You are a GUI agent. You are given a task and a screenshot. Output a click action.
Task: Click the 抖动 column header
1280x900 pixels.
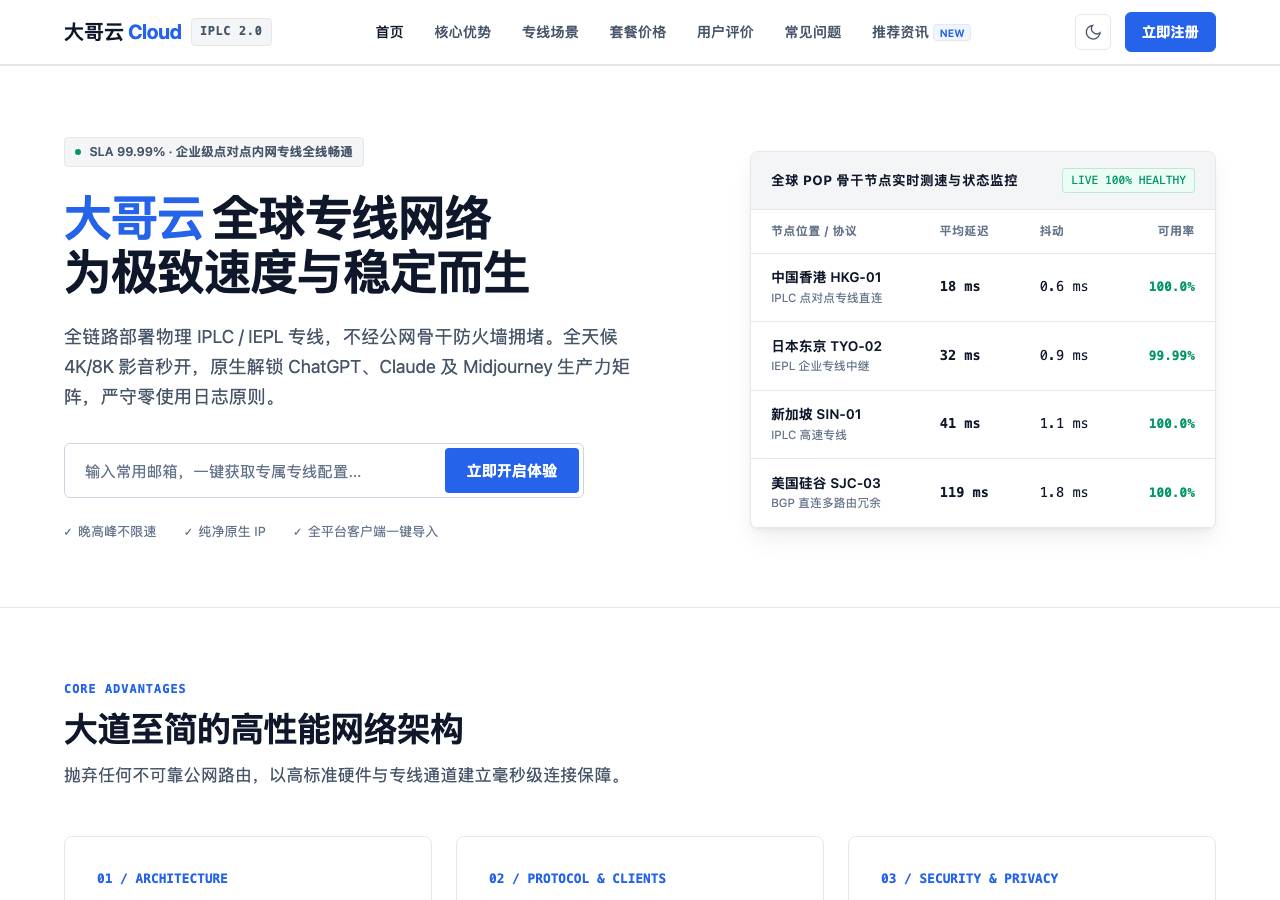[x=1051, y=231]
